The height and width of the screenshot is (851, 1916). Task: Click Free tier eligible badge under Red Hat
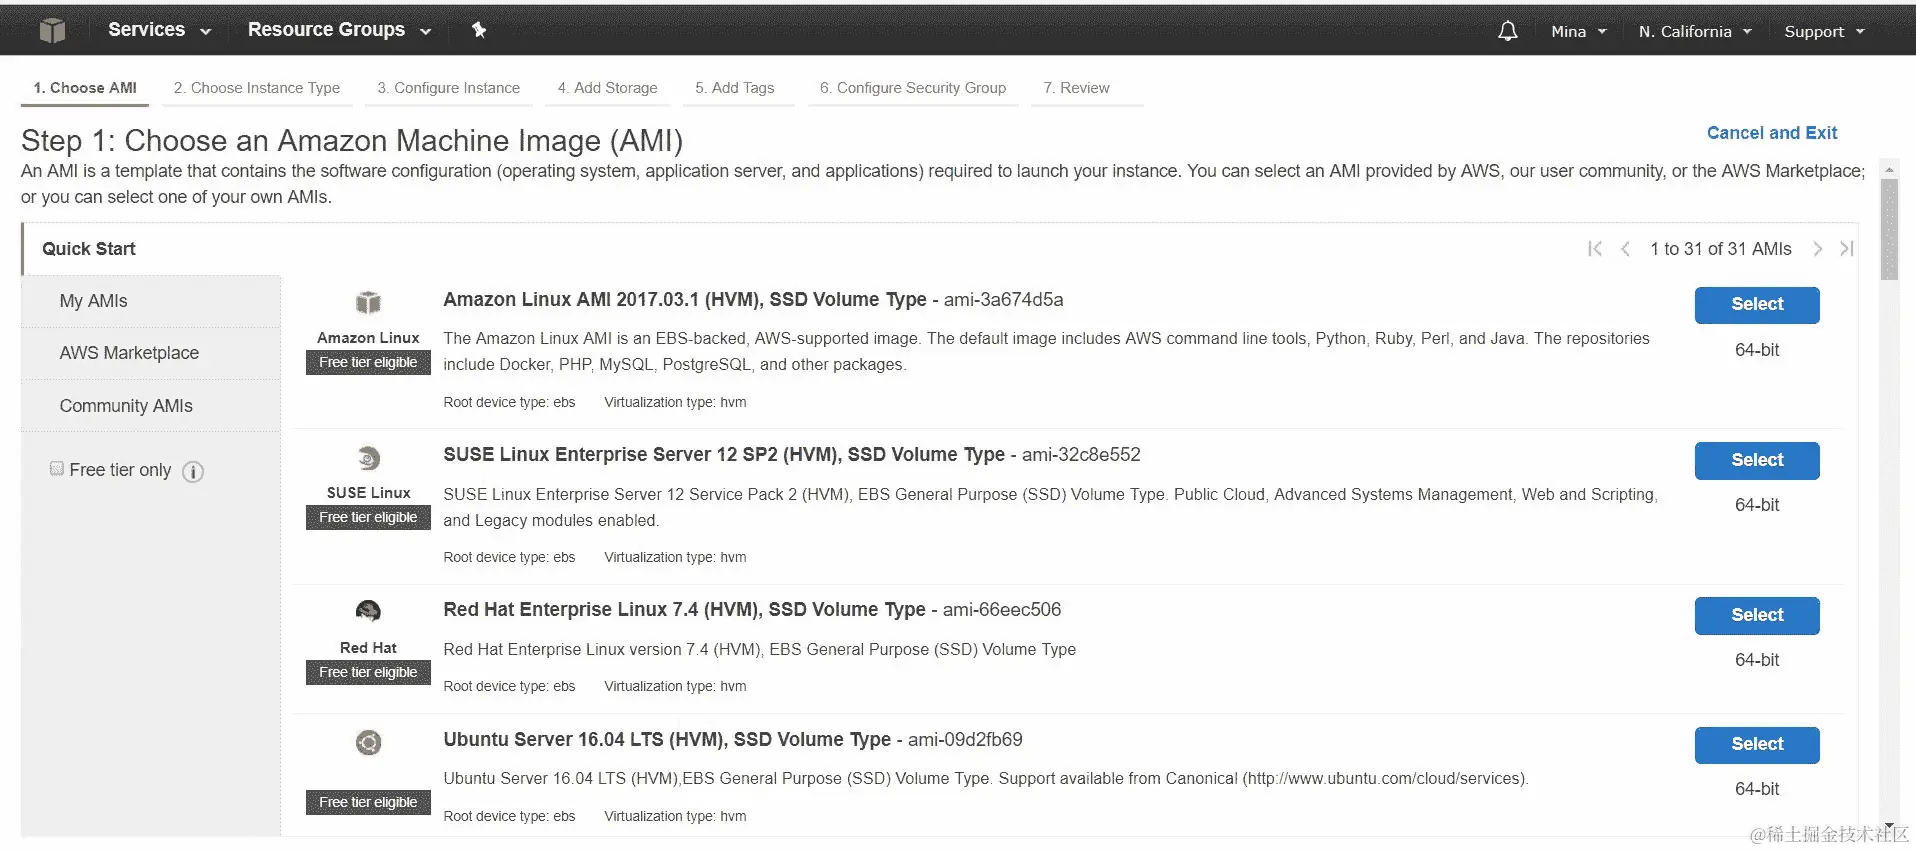(368, 673)
